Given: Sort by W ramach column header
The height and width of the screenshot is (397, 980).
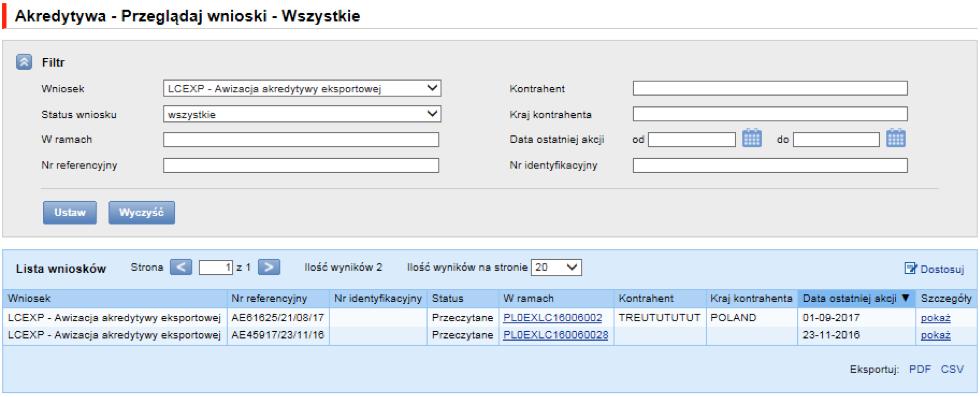Looking at the screenshot, I should click(x=556, y=298).
